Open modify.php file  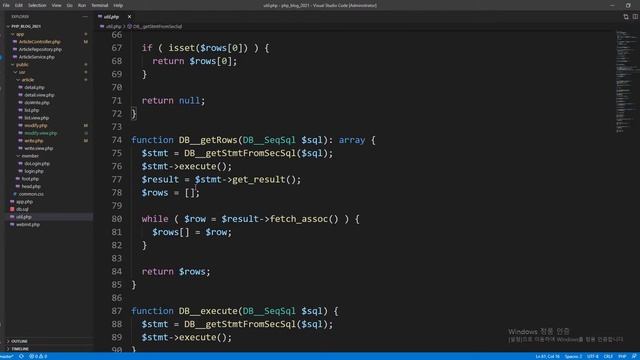coord(36,126)
